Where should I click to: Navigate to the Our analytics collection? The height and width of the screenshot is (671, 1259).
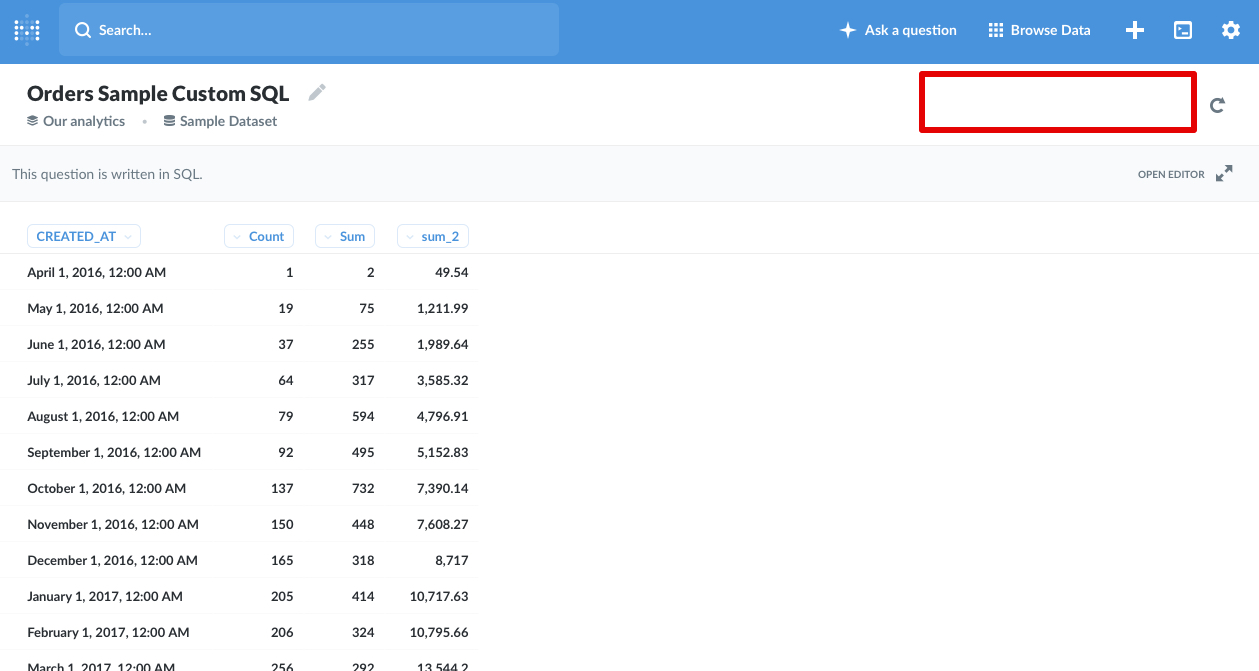(82, 120)
